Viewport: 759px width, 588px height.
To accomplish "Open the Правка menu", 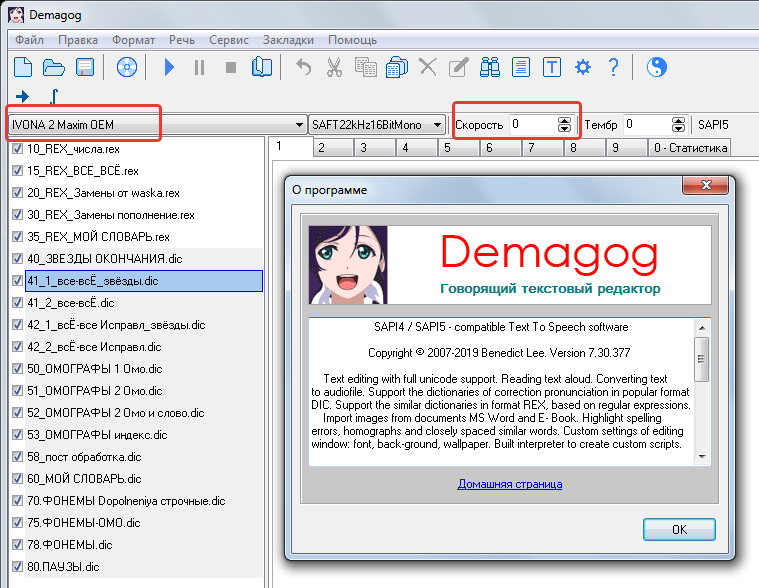I will point(77,40).
